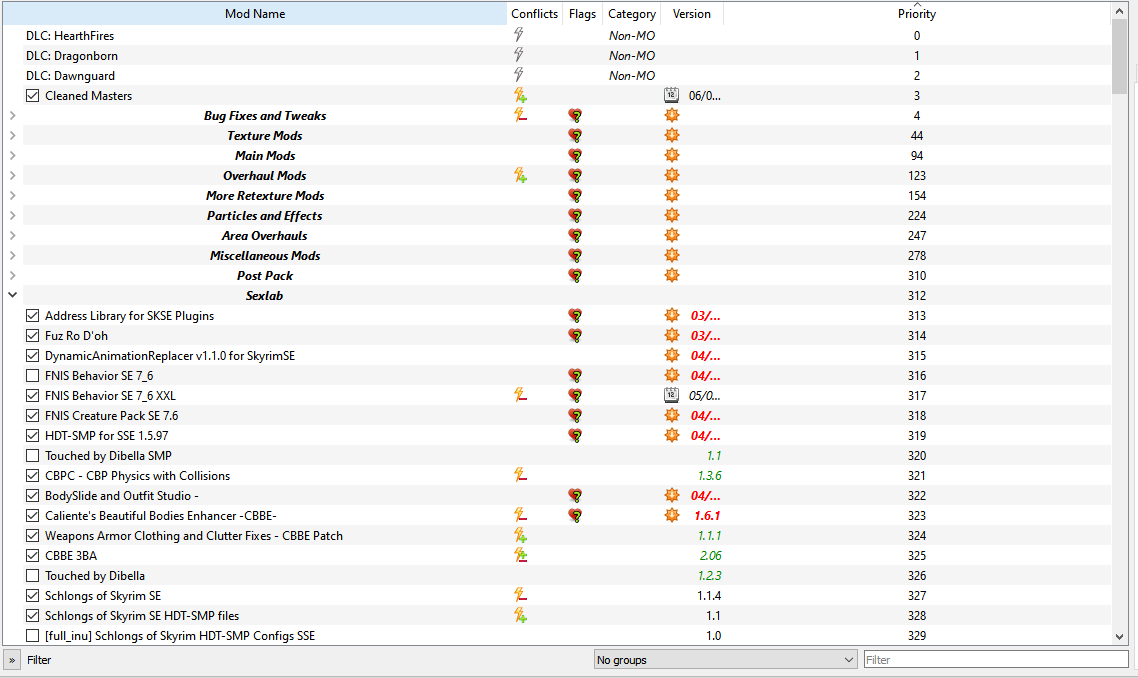This screenshot has height=678, width=1138.
Task: Click the conflict icon on Overhaul Mods row
Action: click(520, 175)
